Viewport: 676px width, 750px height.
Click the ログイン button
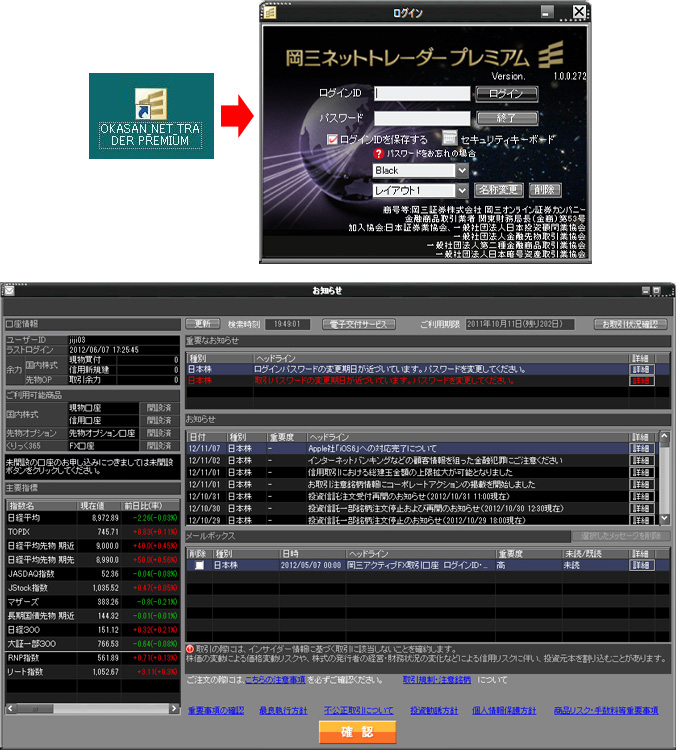click(x=507, y=94)
